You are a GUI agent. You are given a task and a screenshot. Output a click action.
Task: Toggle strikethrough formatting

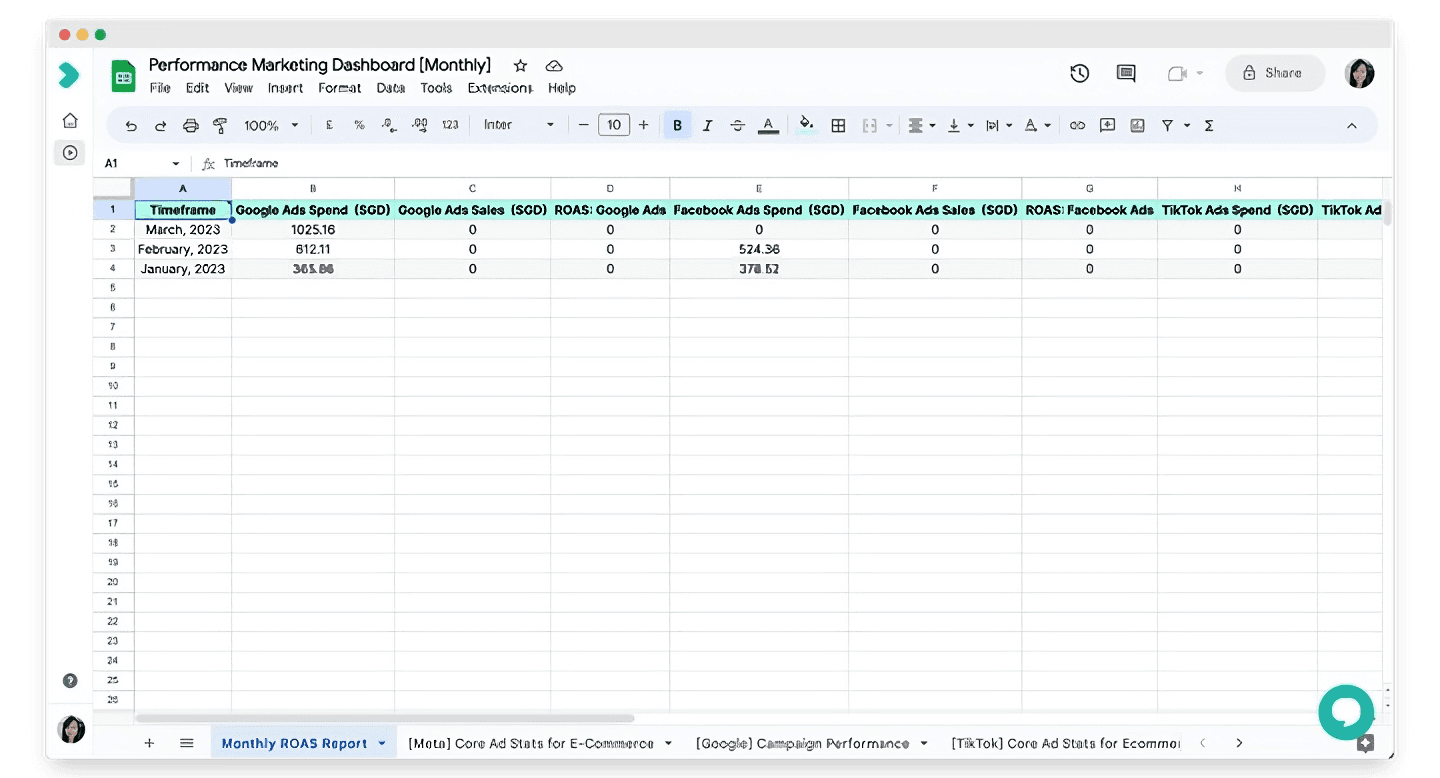pos(737,125)
